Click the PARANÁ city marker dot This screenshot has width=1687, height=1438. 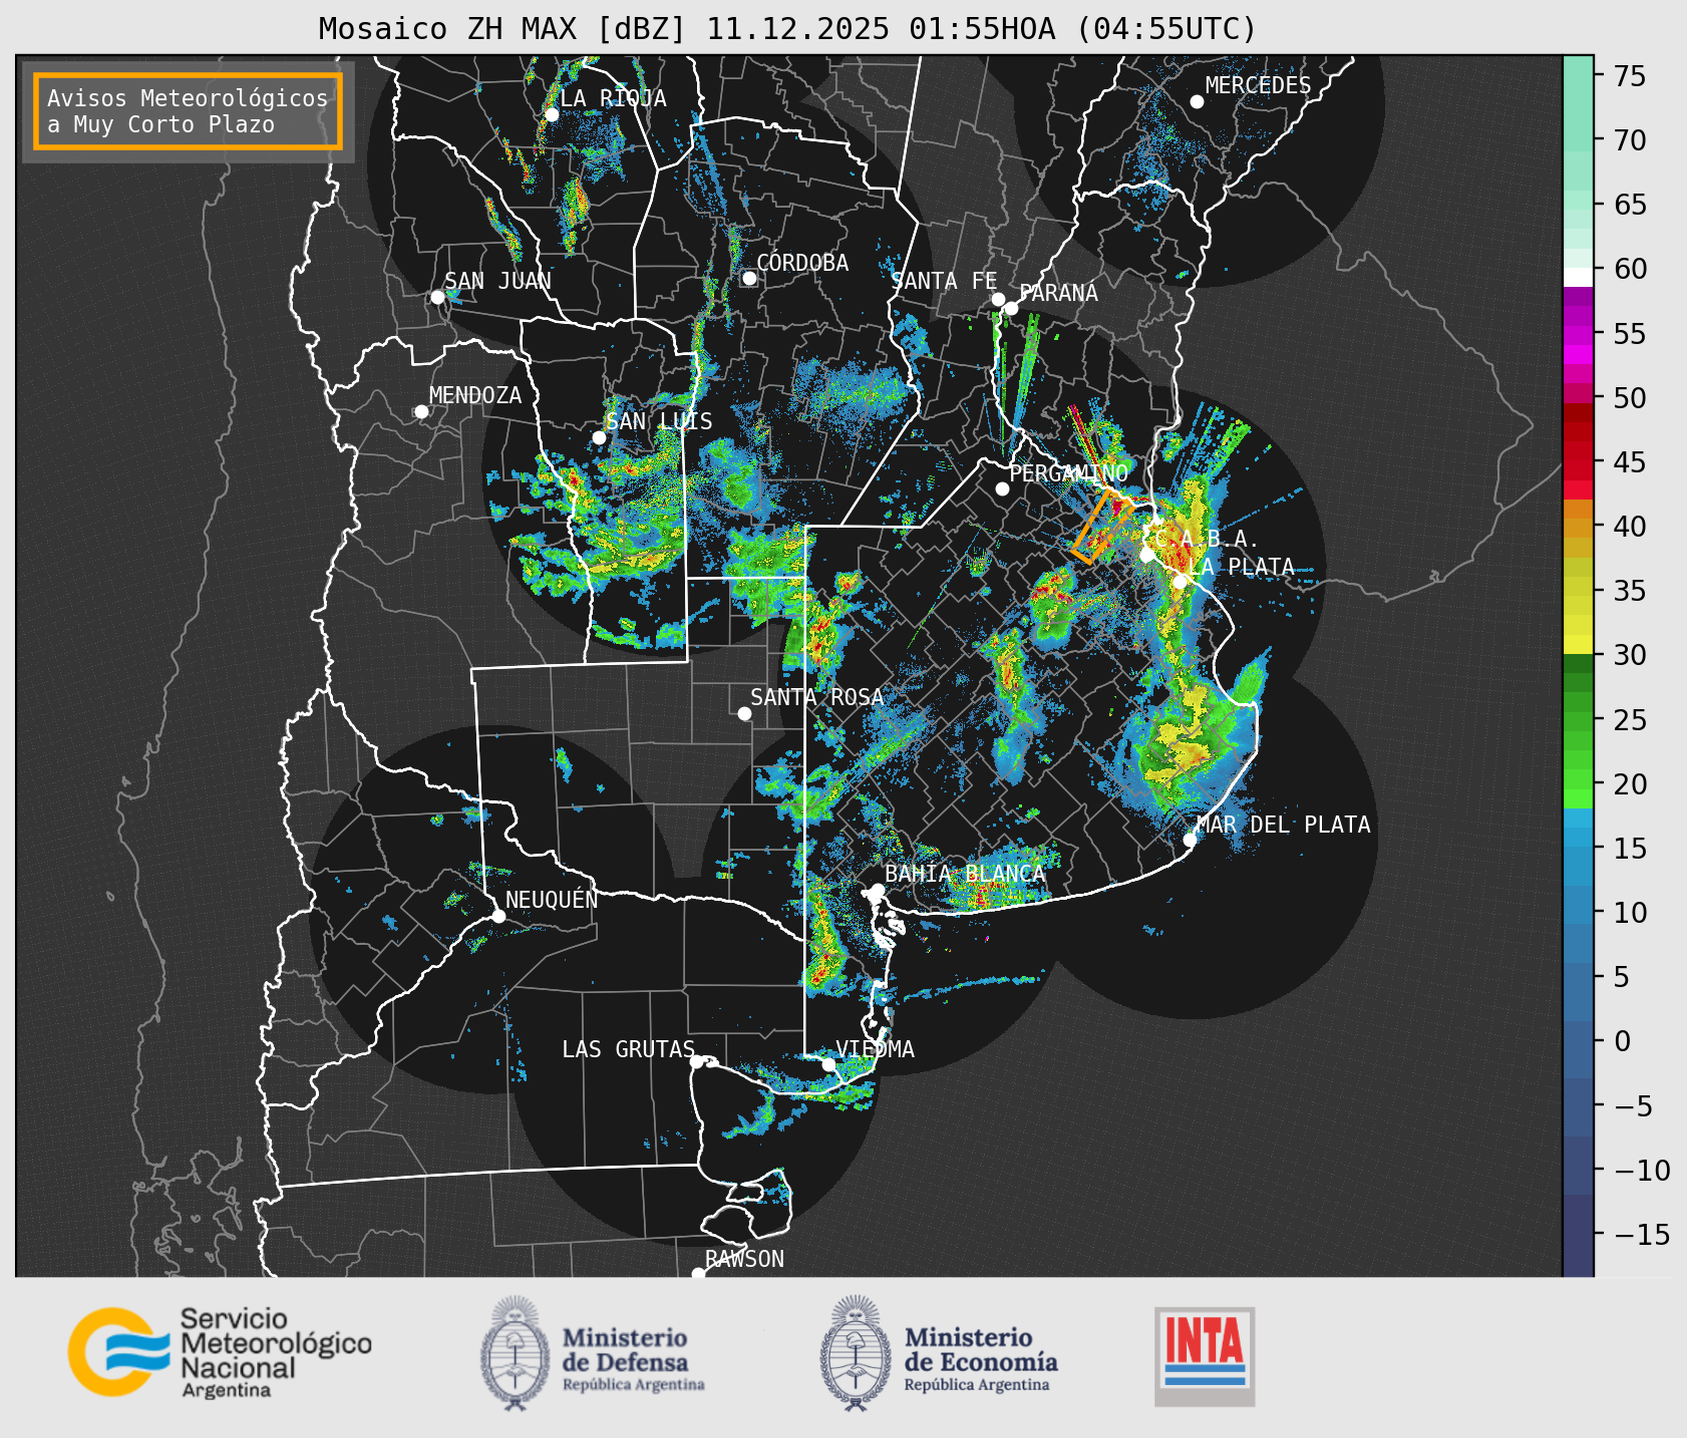coord(1011,308)
